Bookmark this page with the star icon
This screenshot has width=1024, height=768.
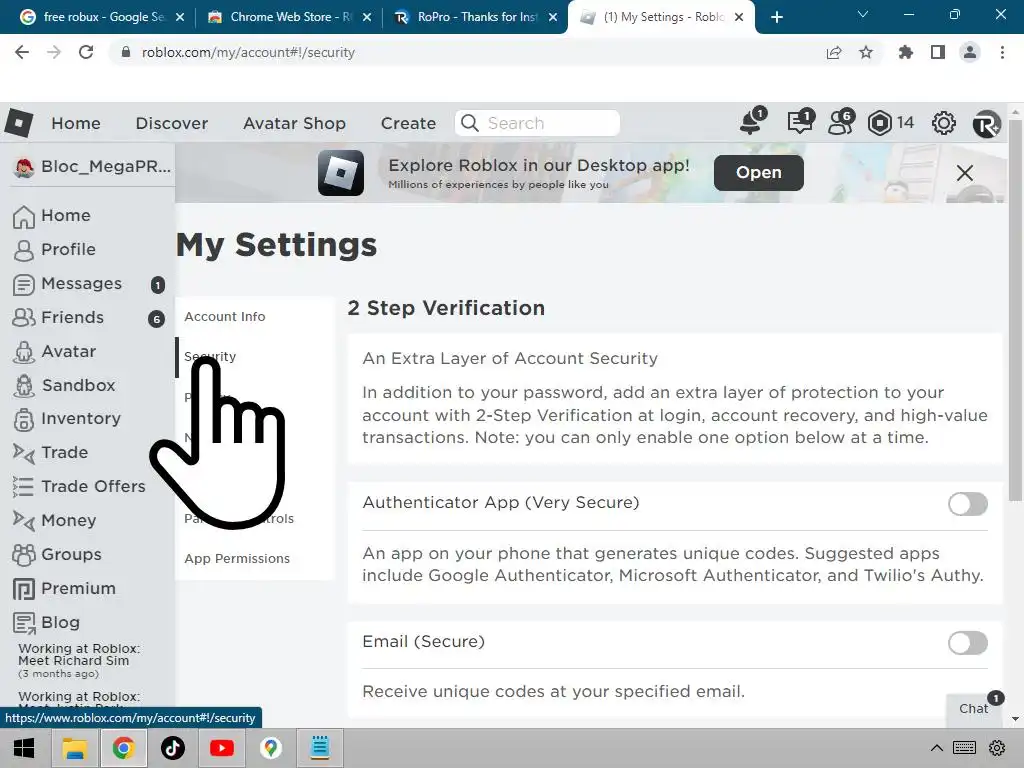(x=866, y=52)
